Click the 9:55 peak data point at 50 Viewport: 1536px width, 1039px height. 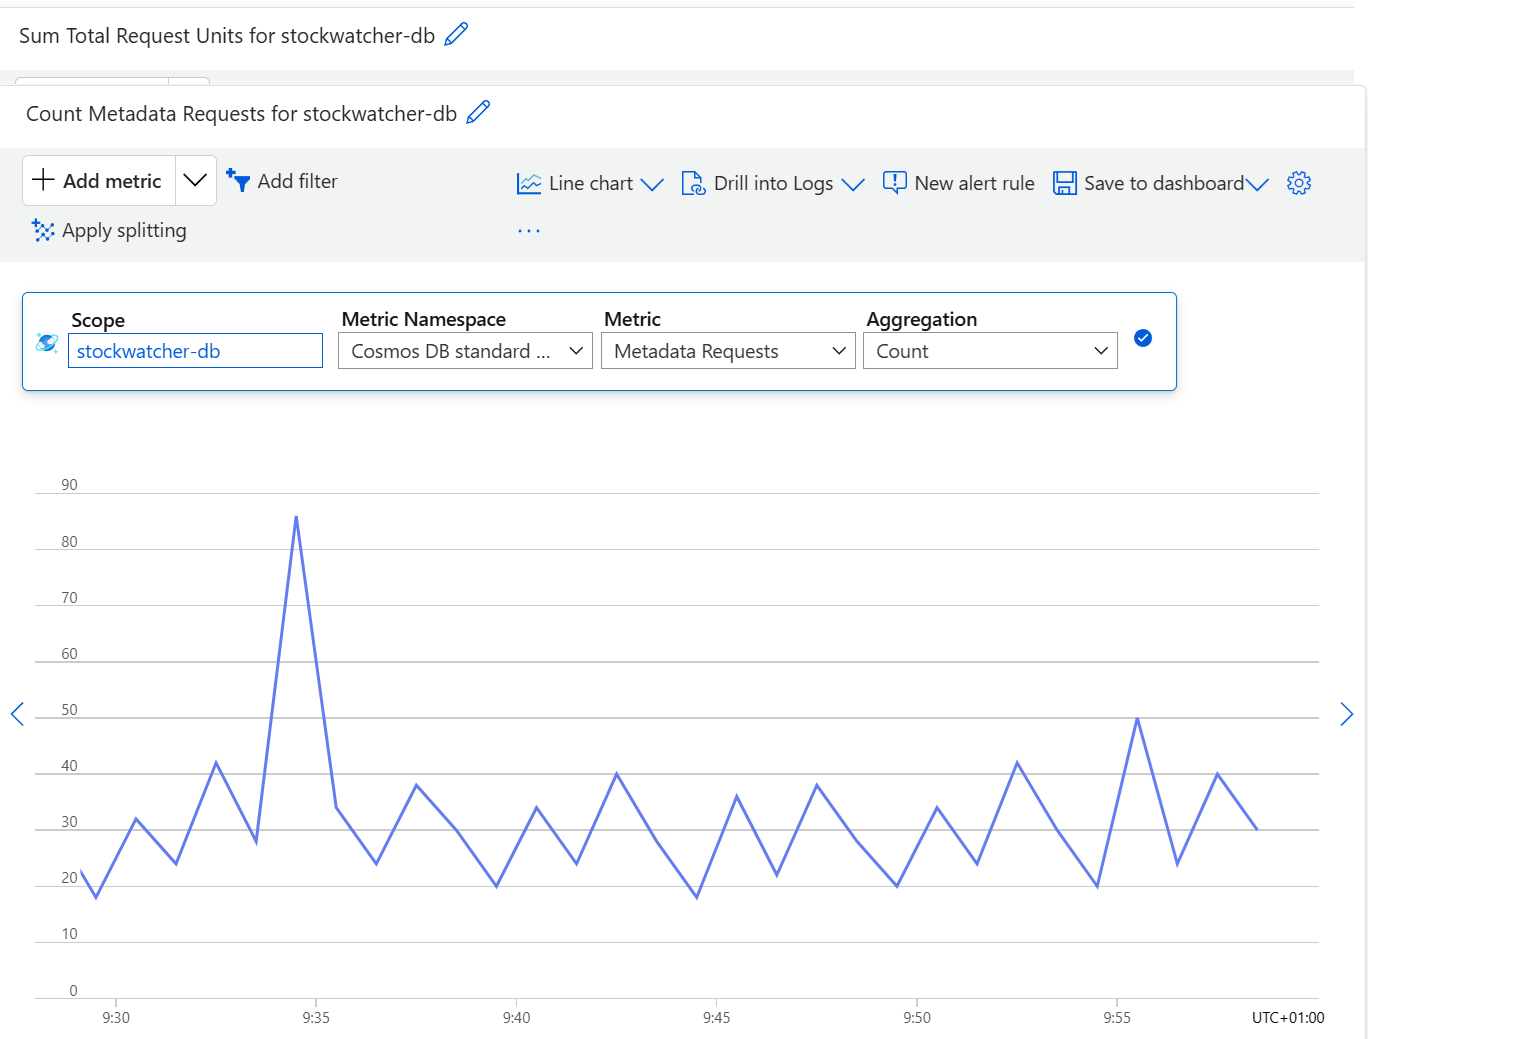point(1137,718)
